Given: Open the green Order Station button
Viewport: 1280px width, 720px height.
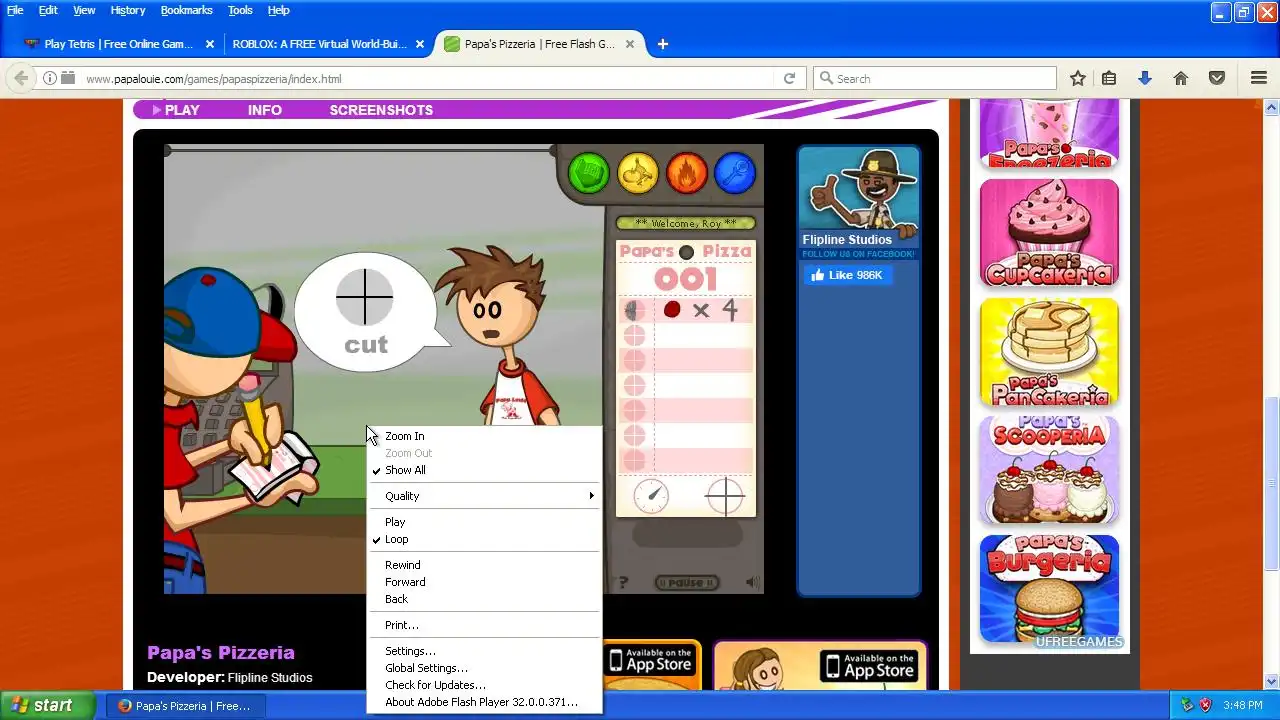Looking at the screenshot, I should coord(589,173).
